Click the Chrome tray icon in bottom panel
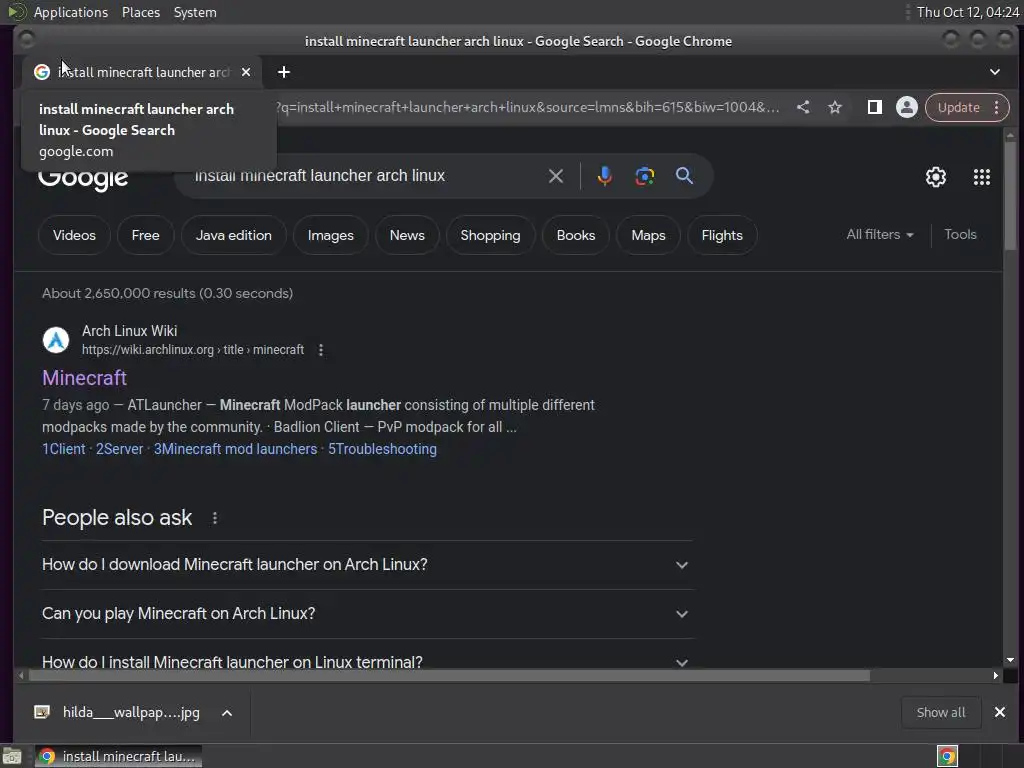The height and width of the screenshot is (768, 1024). coord(947,756)
